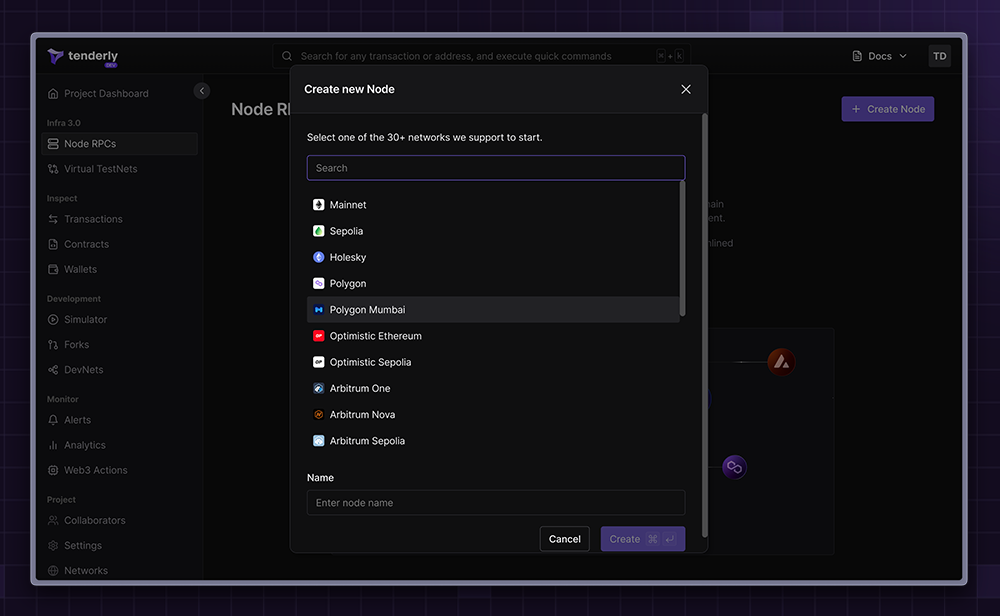
Task: Click the Tenderly logo icon
Action: tap(55, 57)
